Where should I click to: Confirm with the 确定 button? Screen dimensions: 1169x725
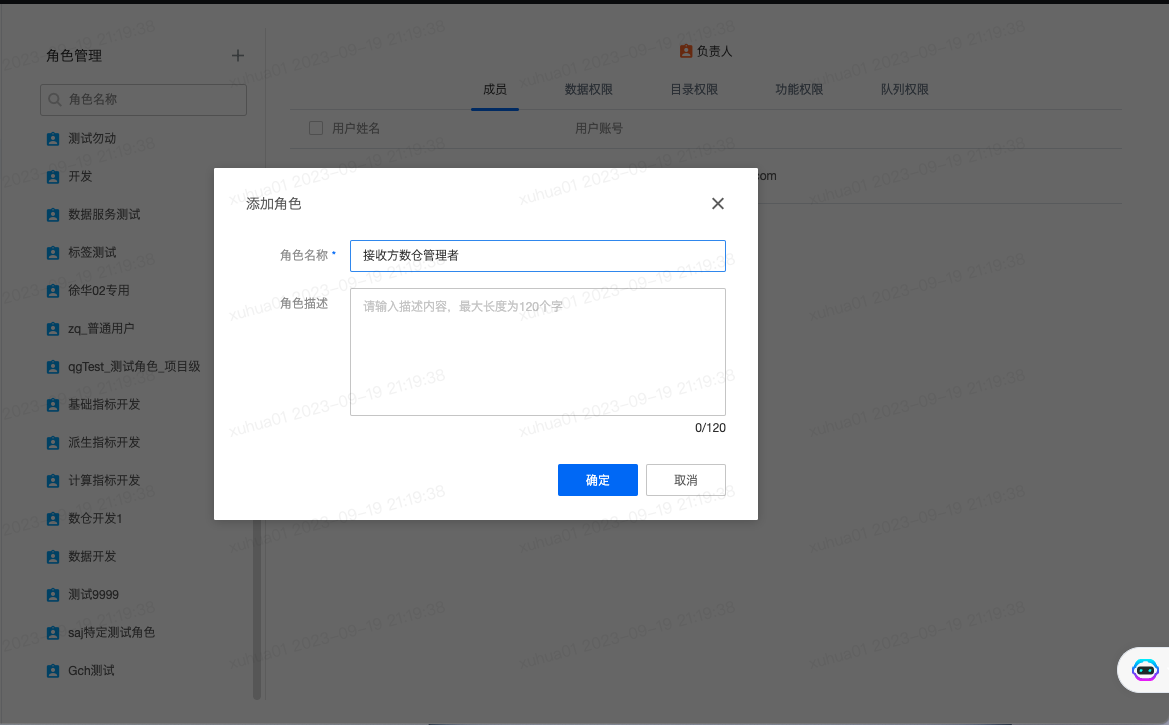[598, 480]
